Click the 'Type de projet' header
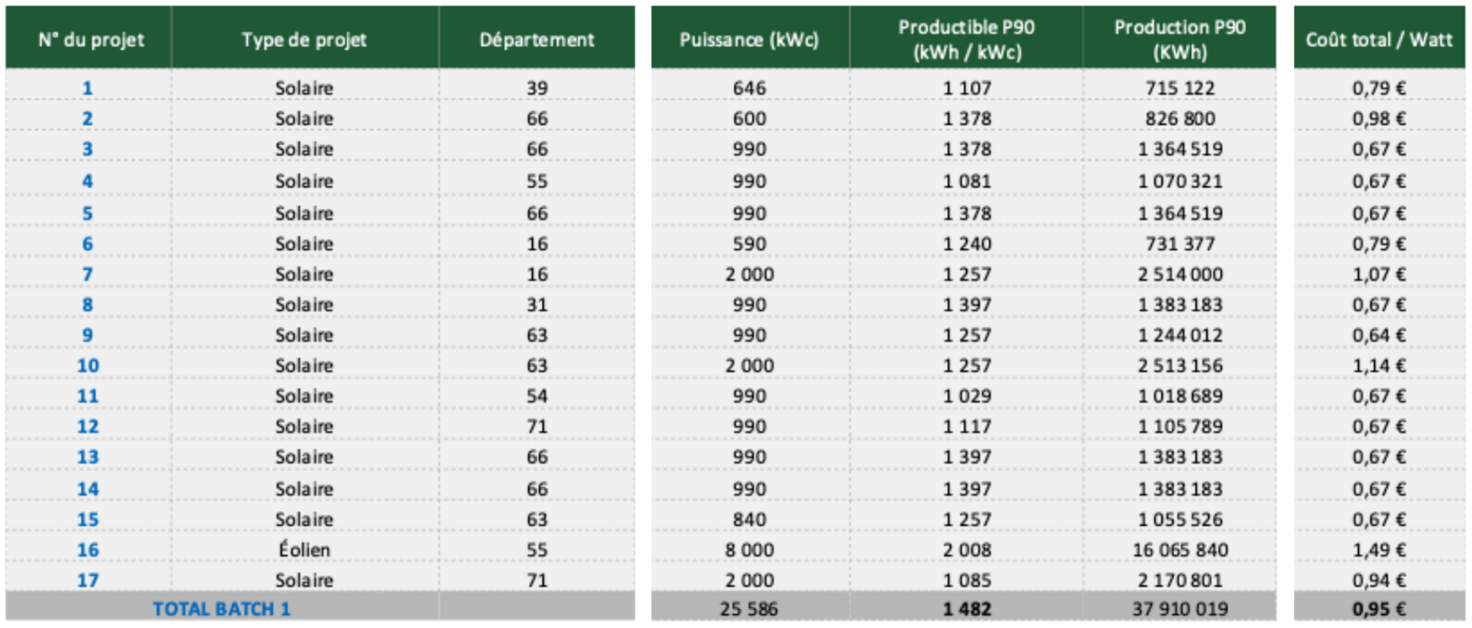This screenshot has height=628, width=1472. pyautogui.click(x=304, y=40)
